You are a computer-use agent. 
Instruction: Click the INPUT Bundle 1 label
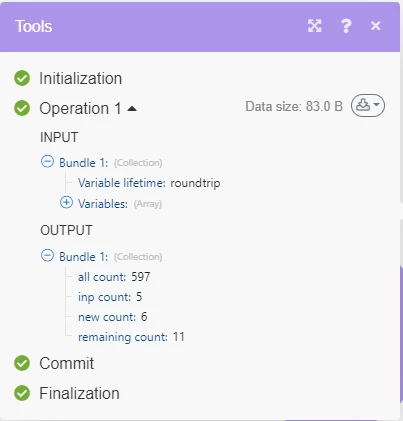pyautogui.click(x=84, y=163)
